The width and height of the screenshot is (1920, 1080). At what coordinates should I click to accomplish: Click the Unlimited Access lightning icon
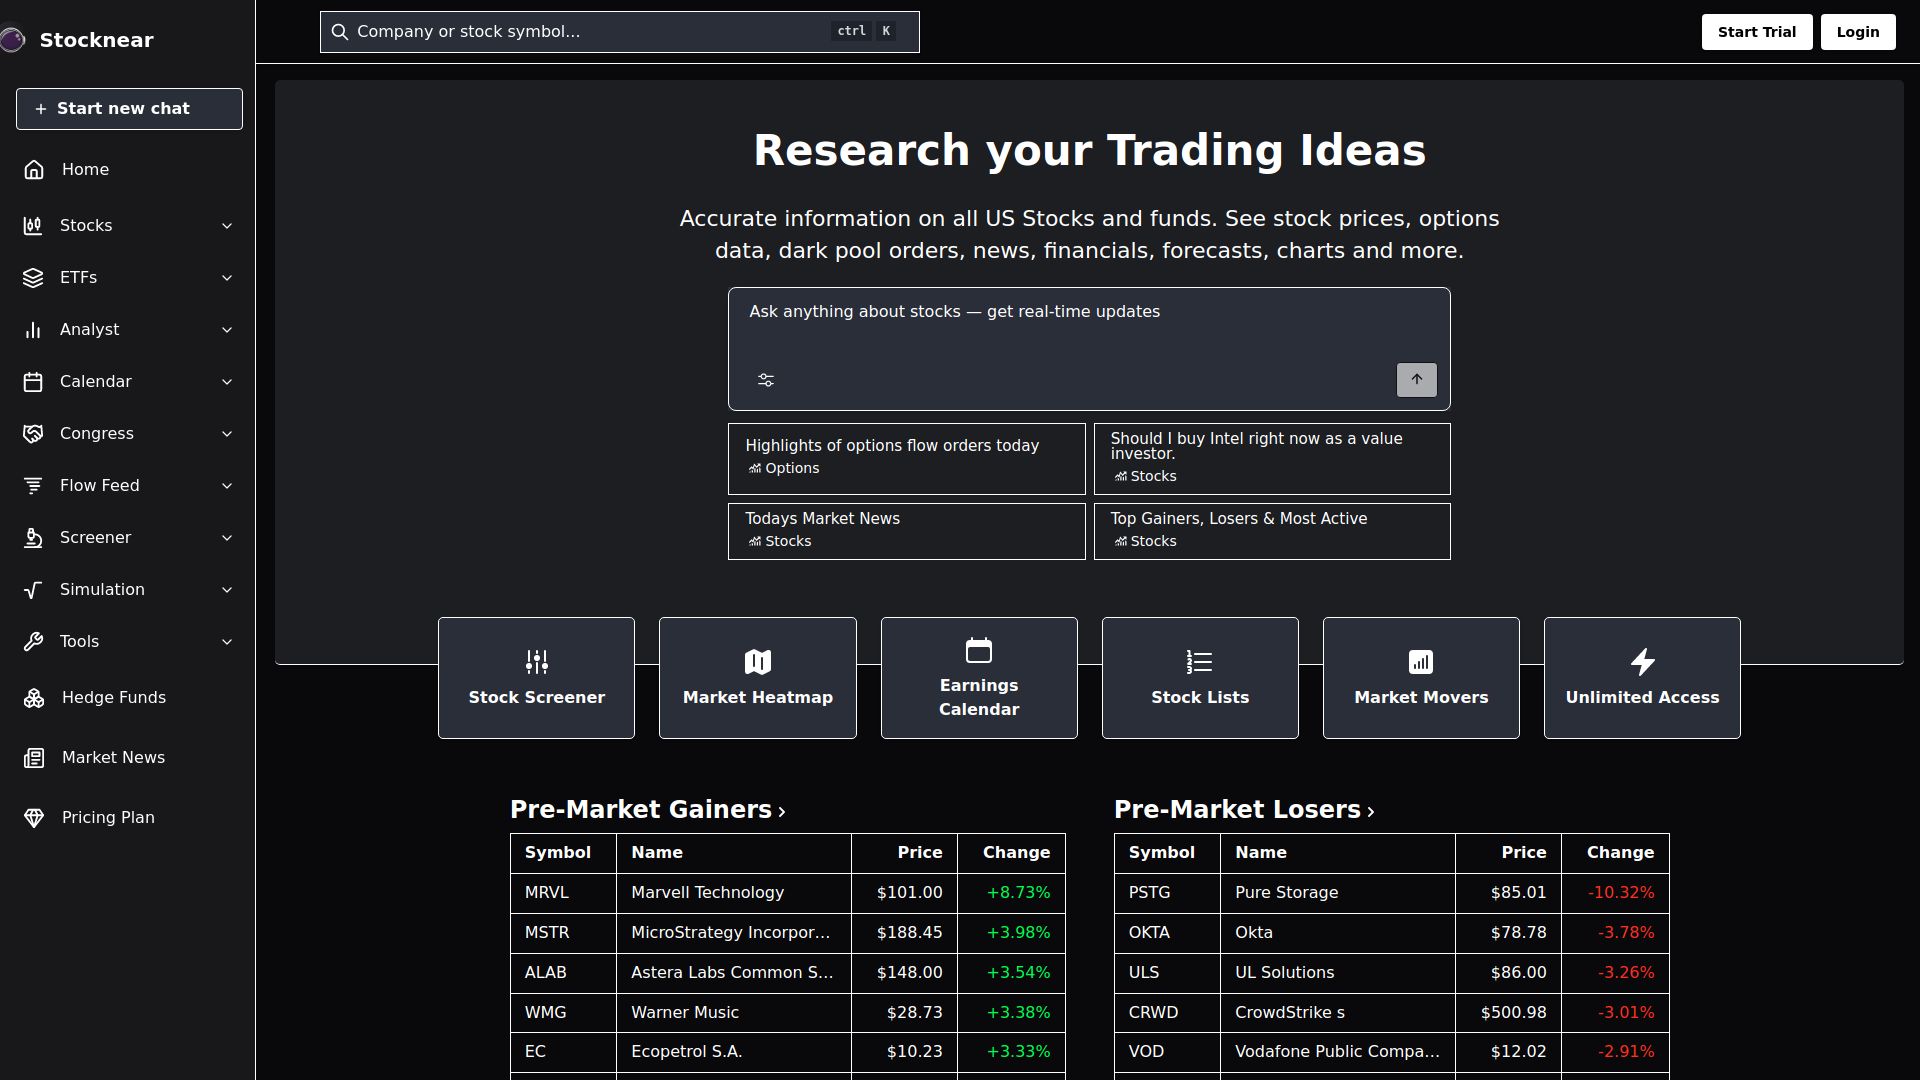click(x=1642, y=662)
